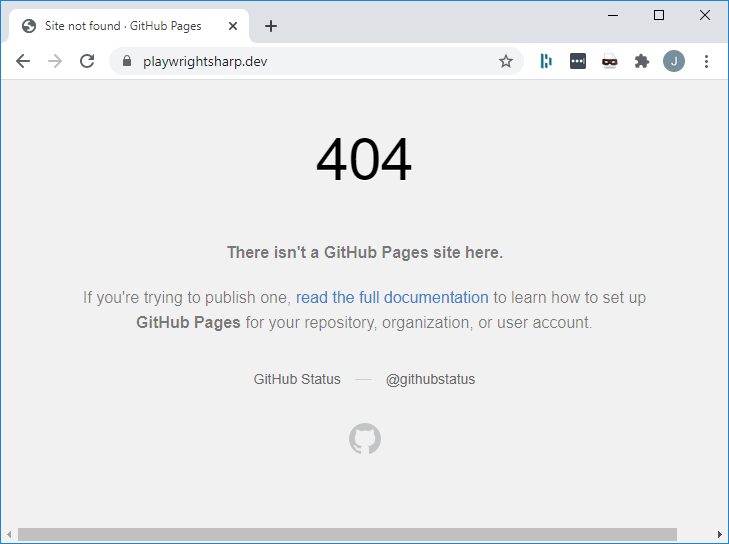Open a new tab with plus button

(271, 26)
